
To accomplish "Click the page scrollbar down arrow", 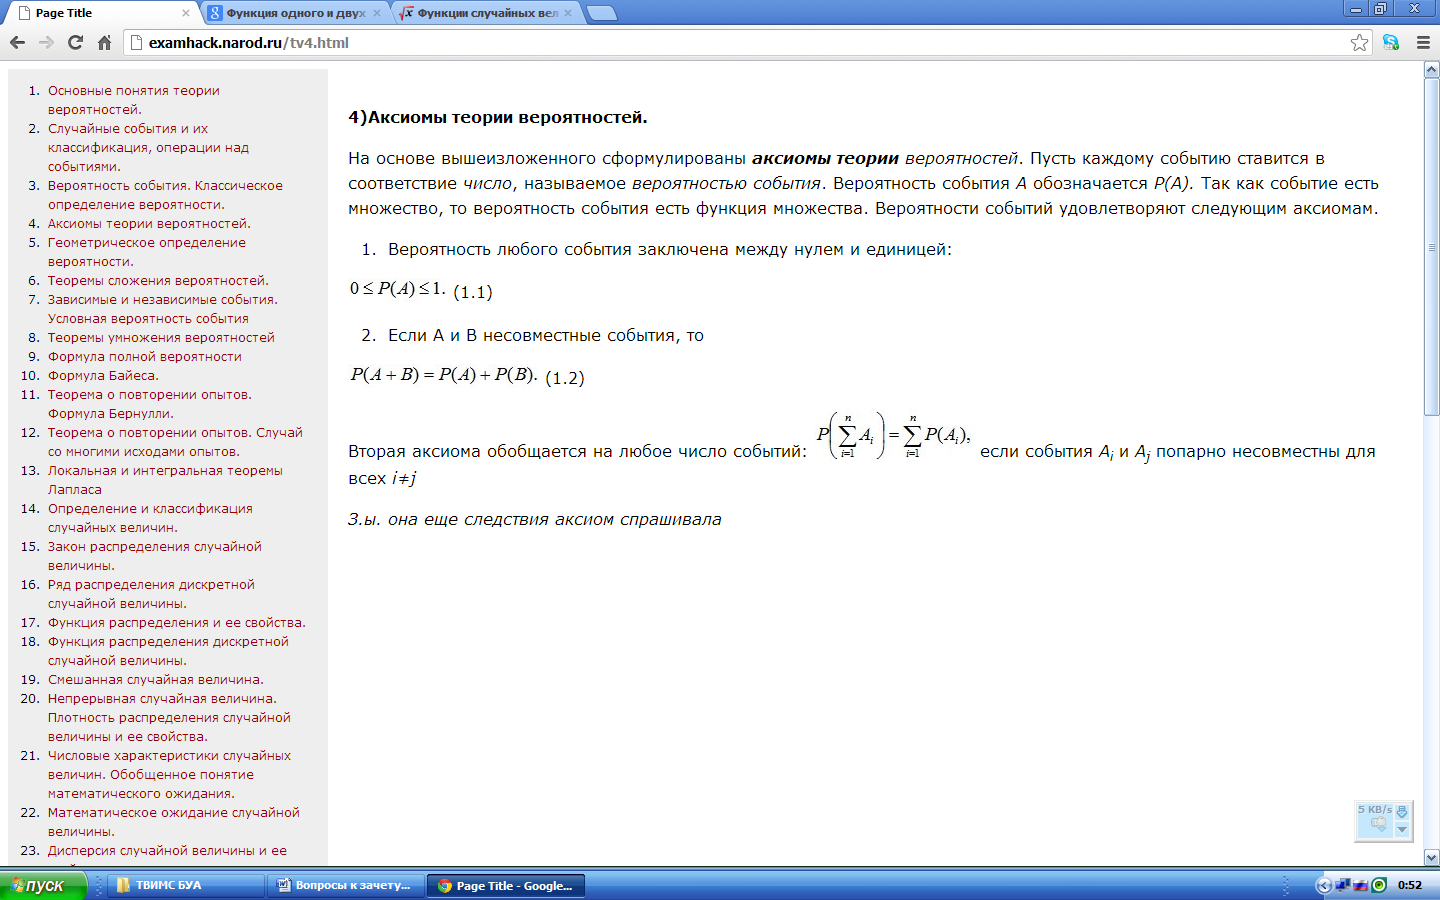I will [x=1431, y=857].
